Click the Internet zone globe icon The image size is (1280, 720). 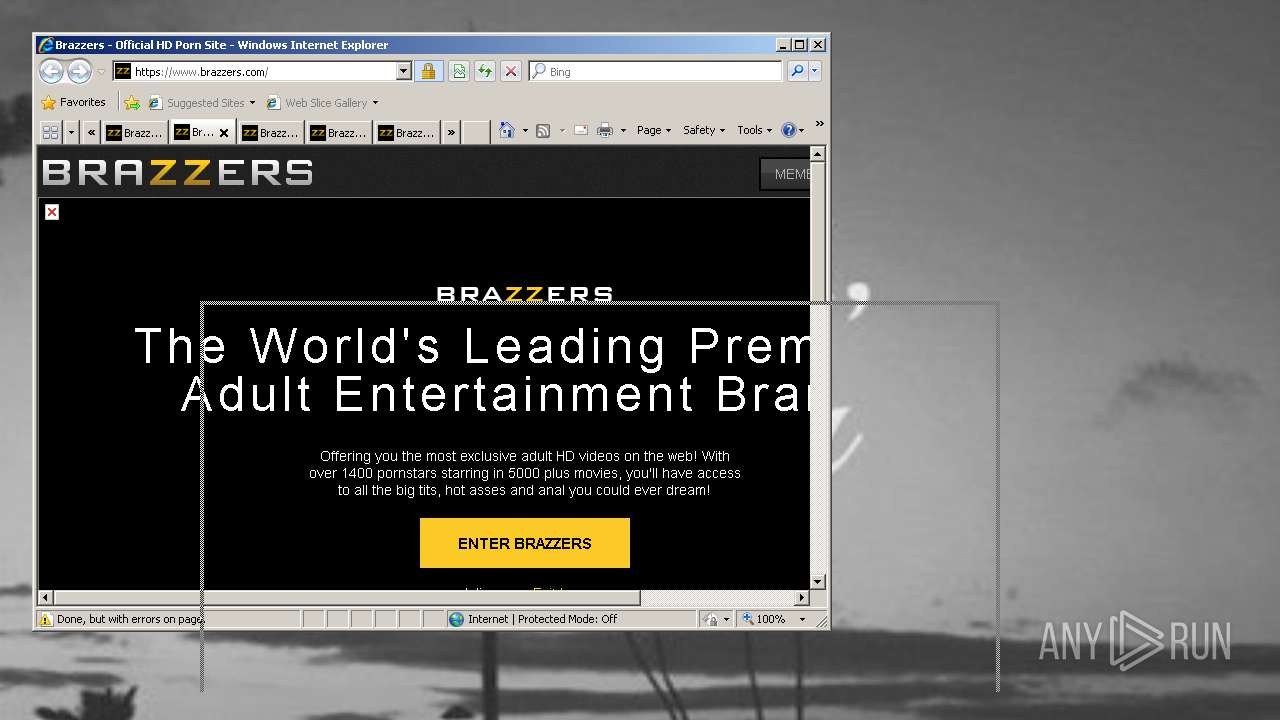[457, 619]
